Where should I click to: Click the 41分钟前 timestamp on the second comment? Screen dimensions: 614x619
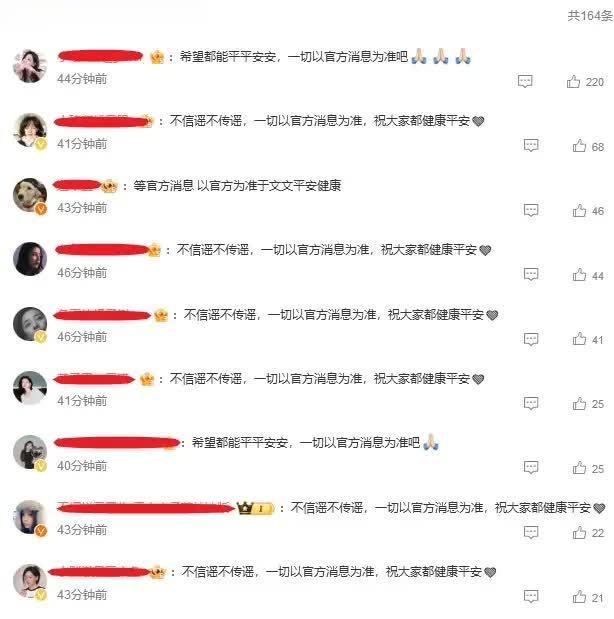tap(82, 144)
